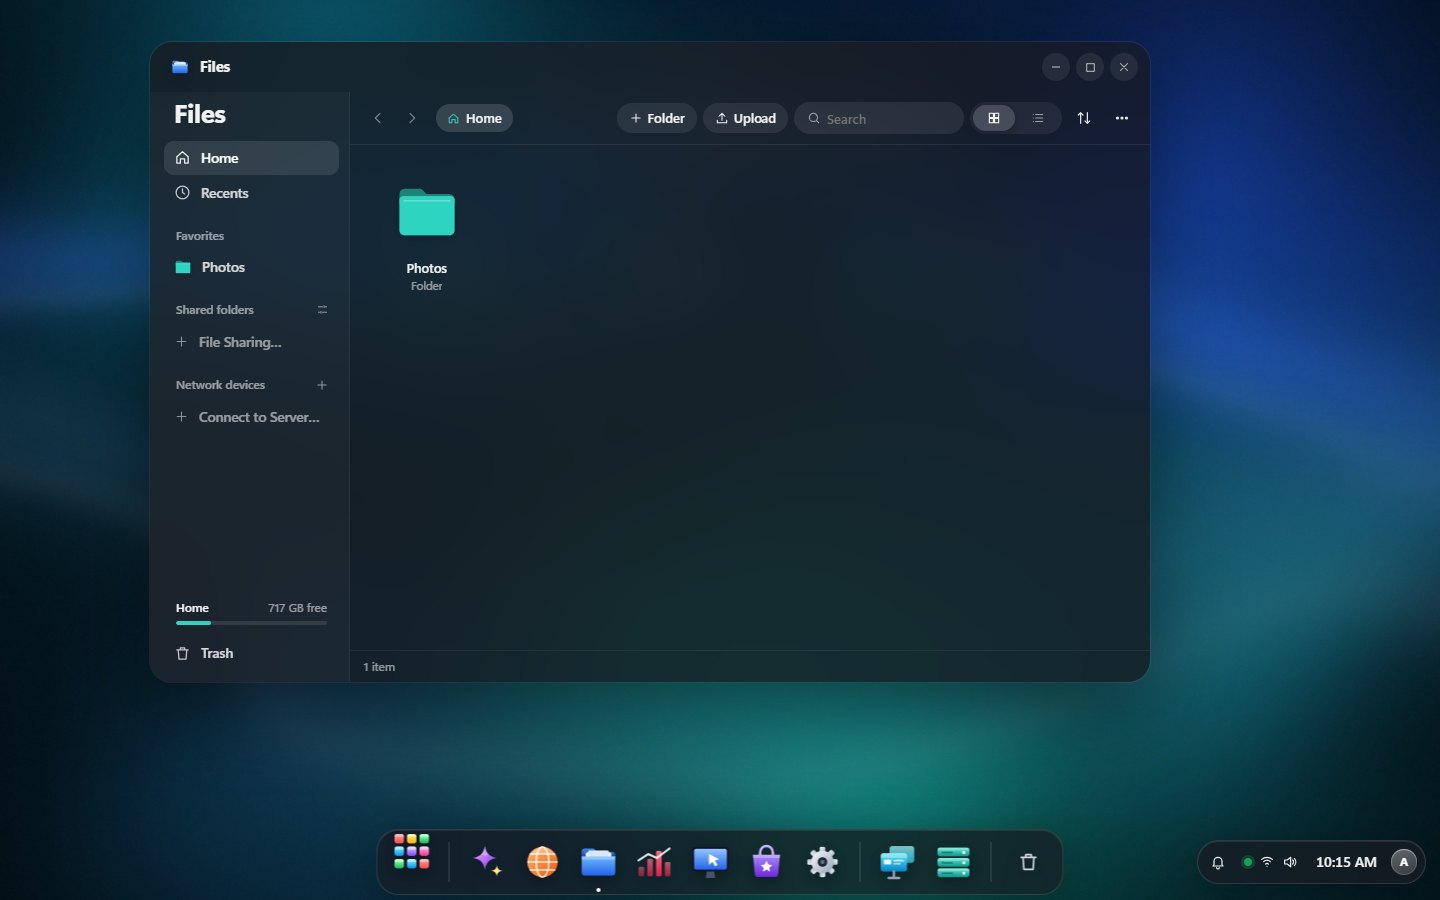Open the remote desktop monitor icon in dock

710,862
